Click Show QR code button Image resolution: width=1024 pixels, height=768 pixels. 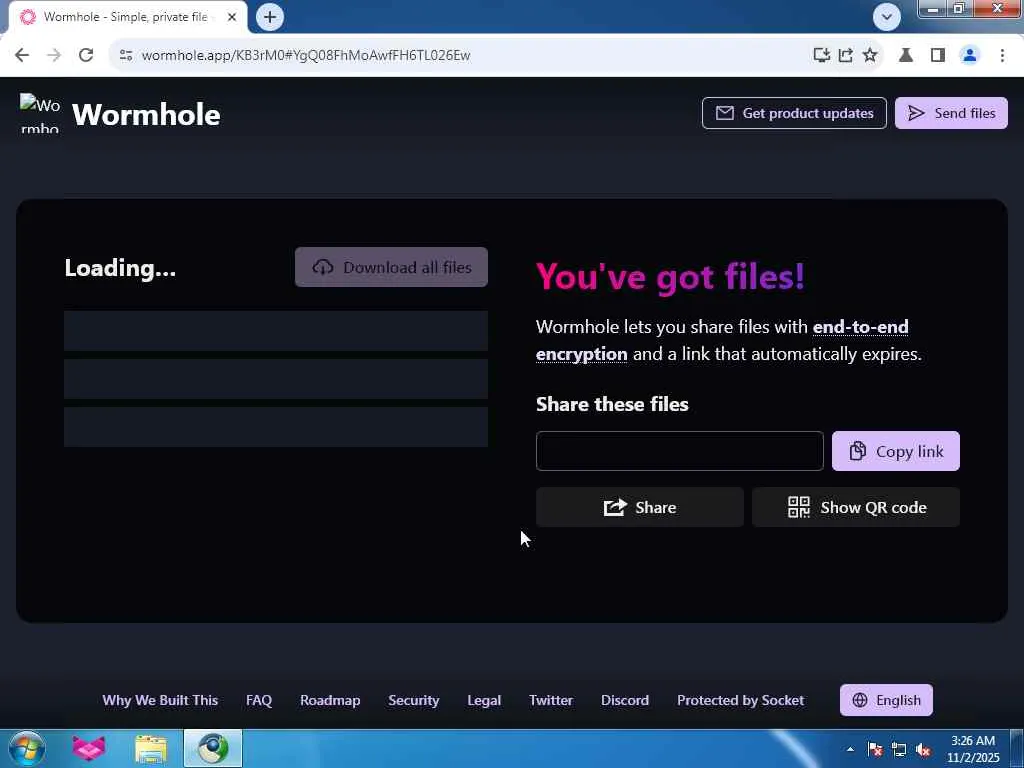856,507
